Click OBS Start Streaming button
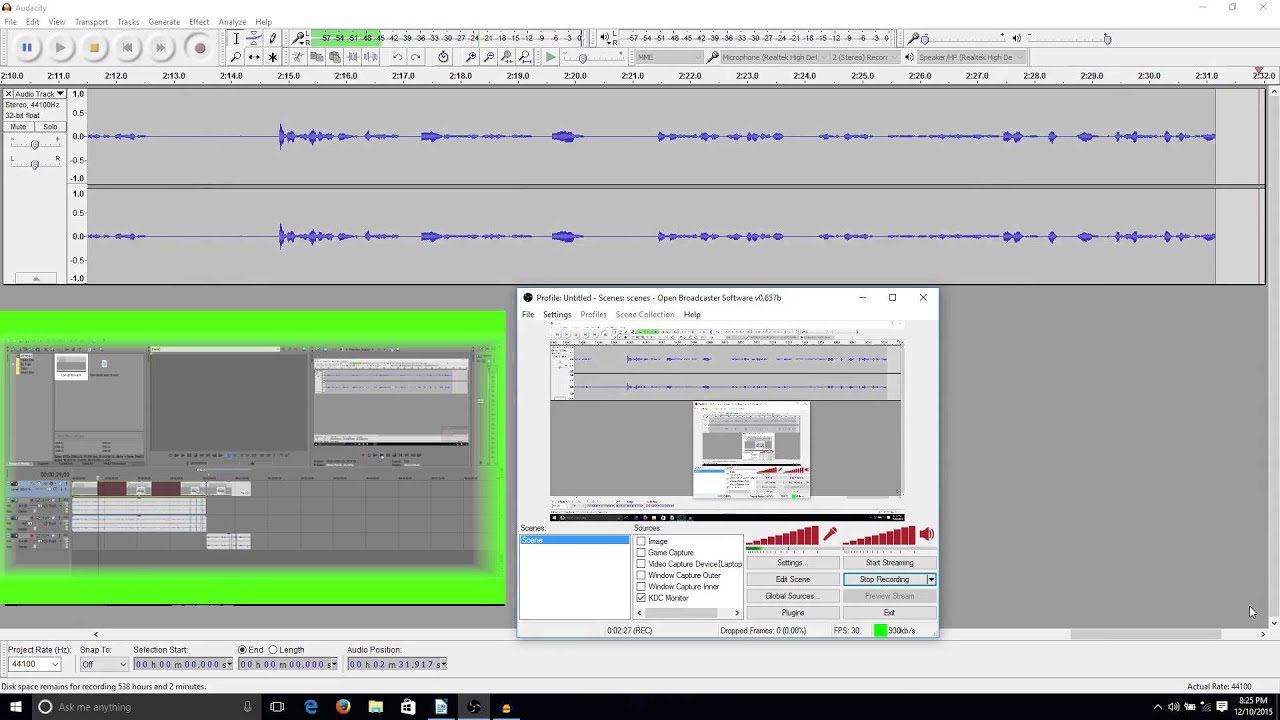 point(889,563)
